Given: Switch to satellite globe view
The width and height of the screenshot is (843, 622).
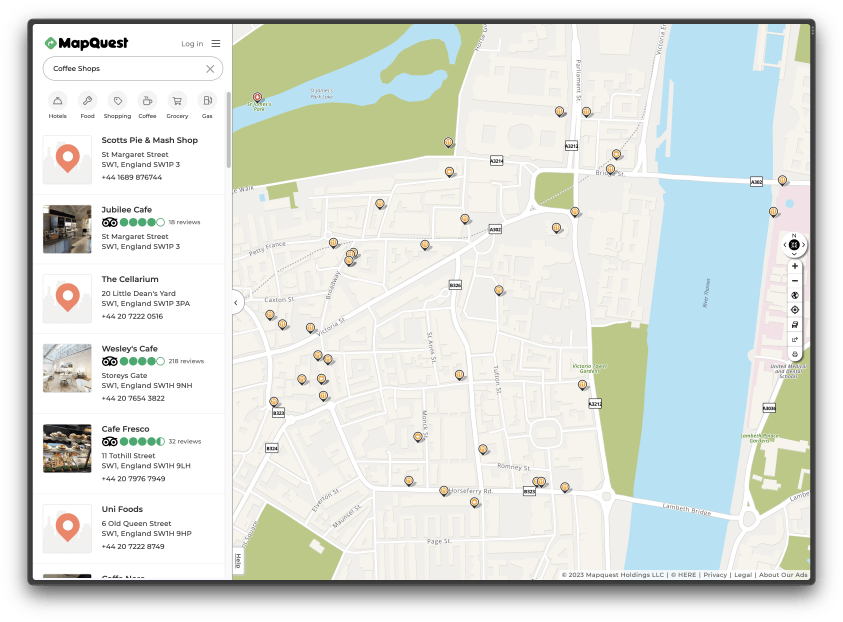Looking at the screenshot, I should [795, 295].
